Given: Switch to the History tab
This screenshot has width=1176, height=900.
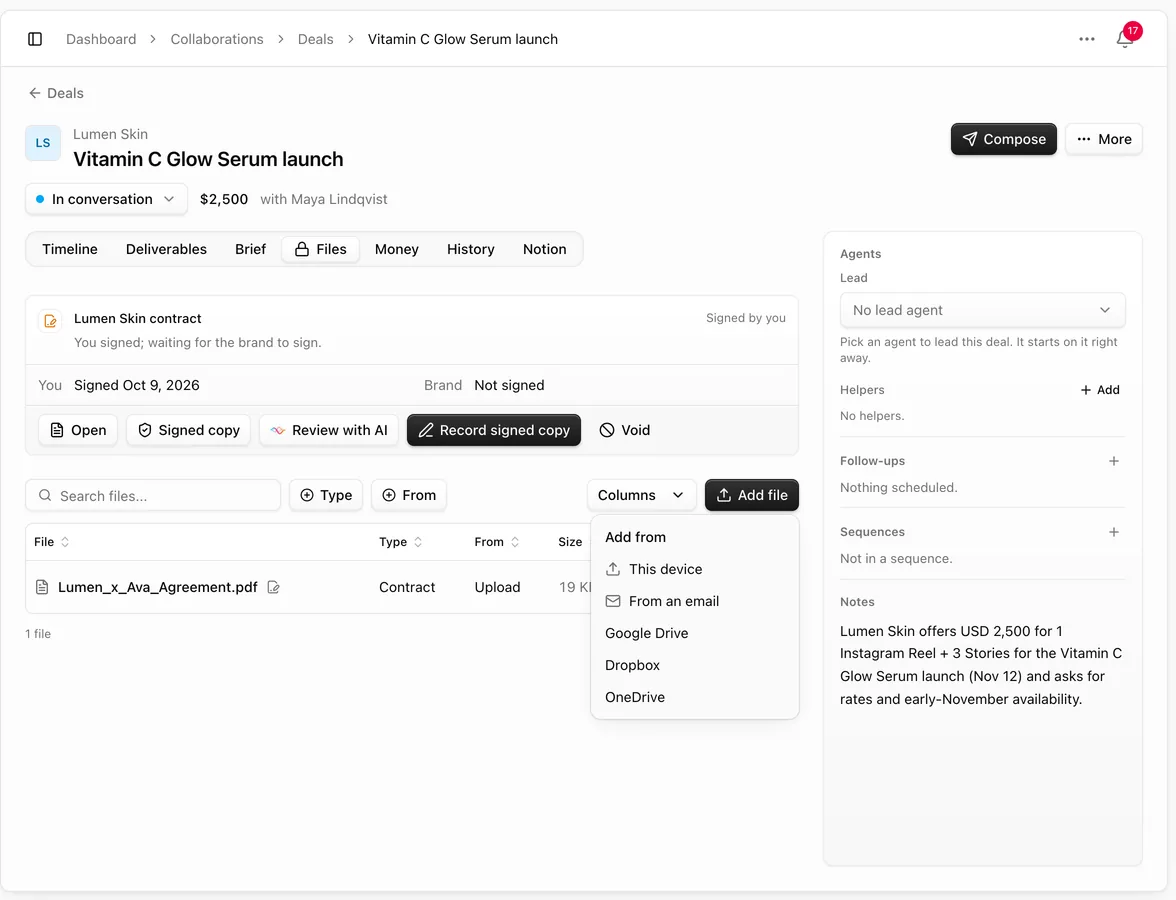Looking at the screenshot, I should click(471, 249).
